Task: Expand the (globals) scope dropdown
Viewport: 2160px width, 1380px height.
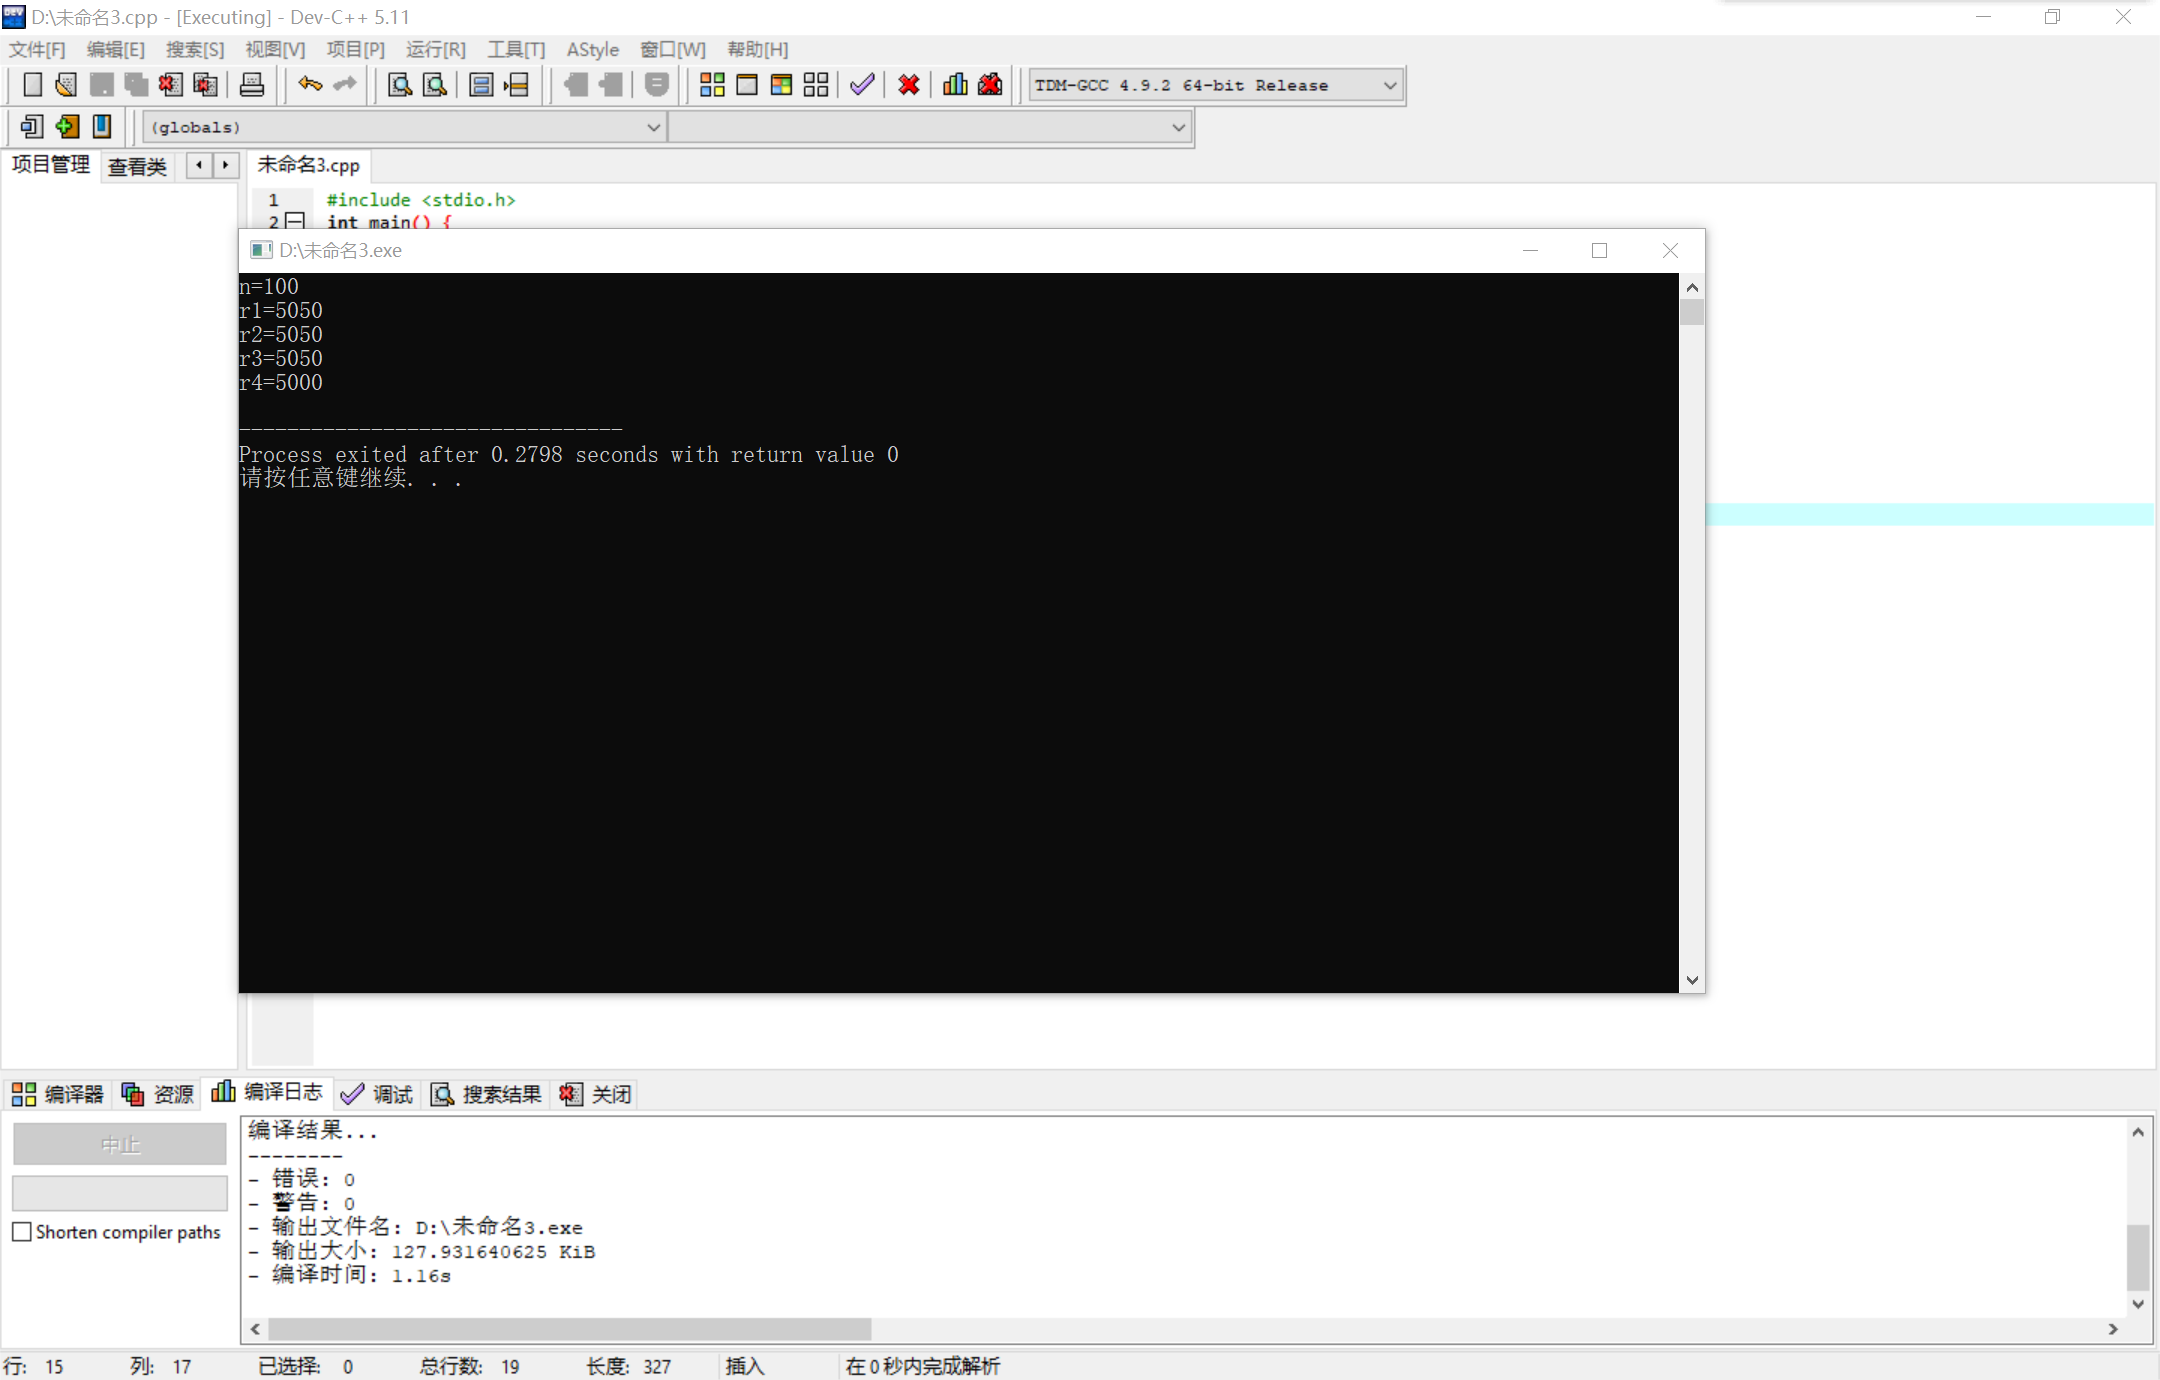Action: 653,127
